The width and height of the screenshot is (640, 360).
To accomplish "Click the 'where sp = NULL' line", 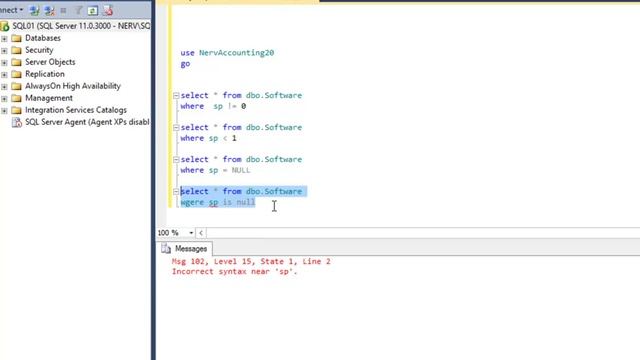I will 216,170.
